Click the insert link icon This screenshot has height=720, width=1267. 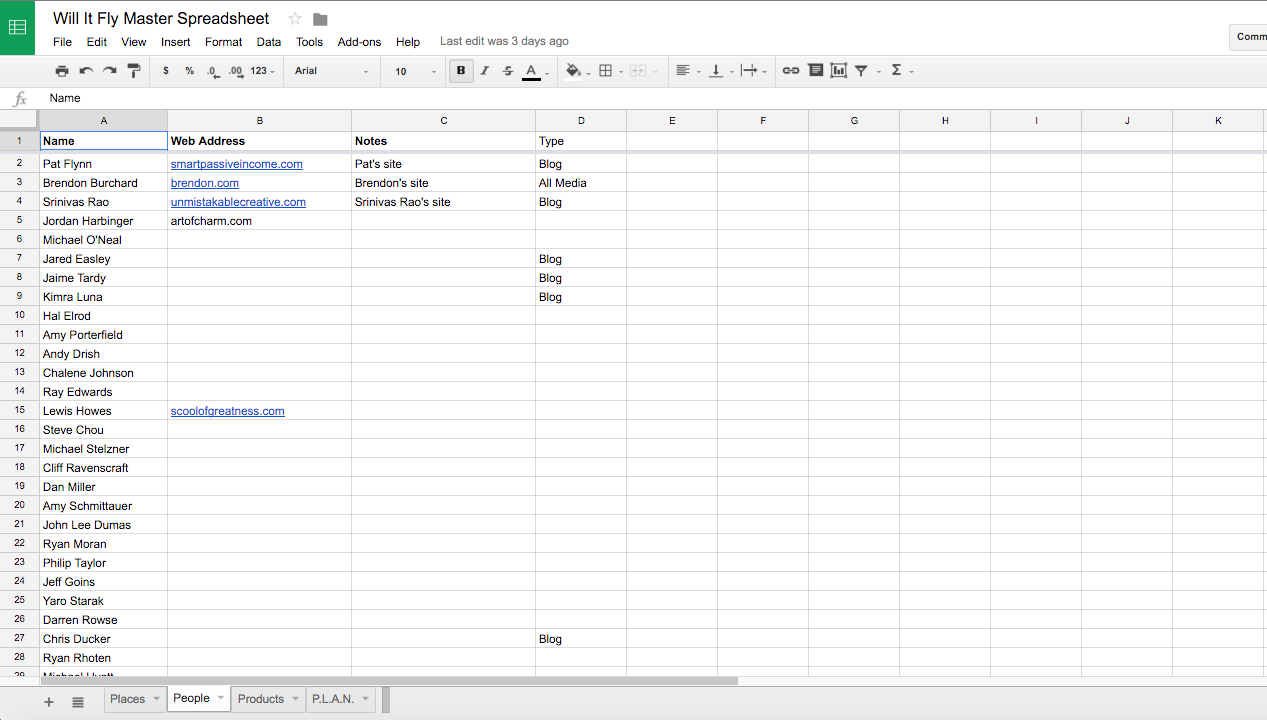click(791, 71)
